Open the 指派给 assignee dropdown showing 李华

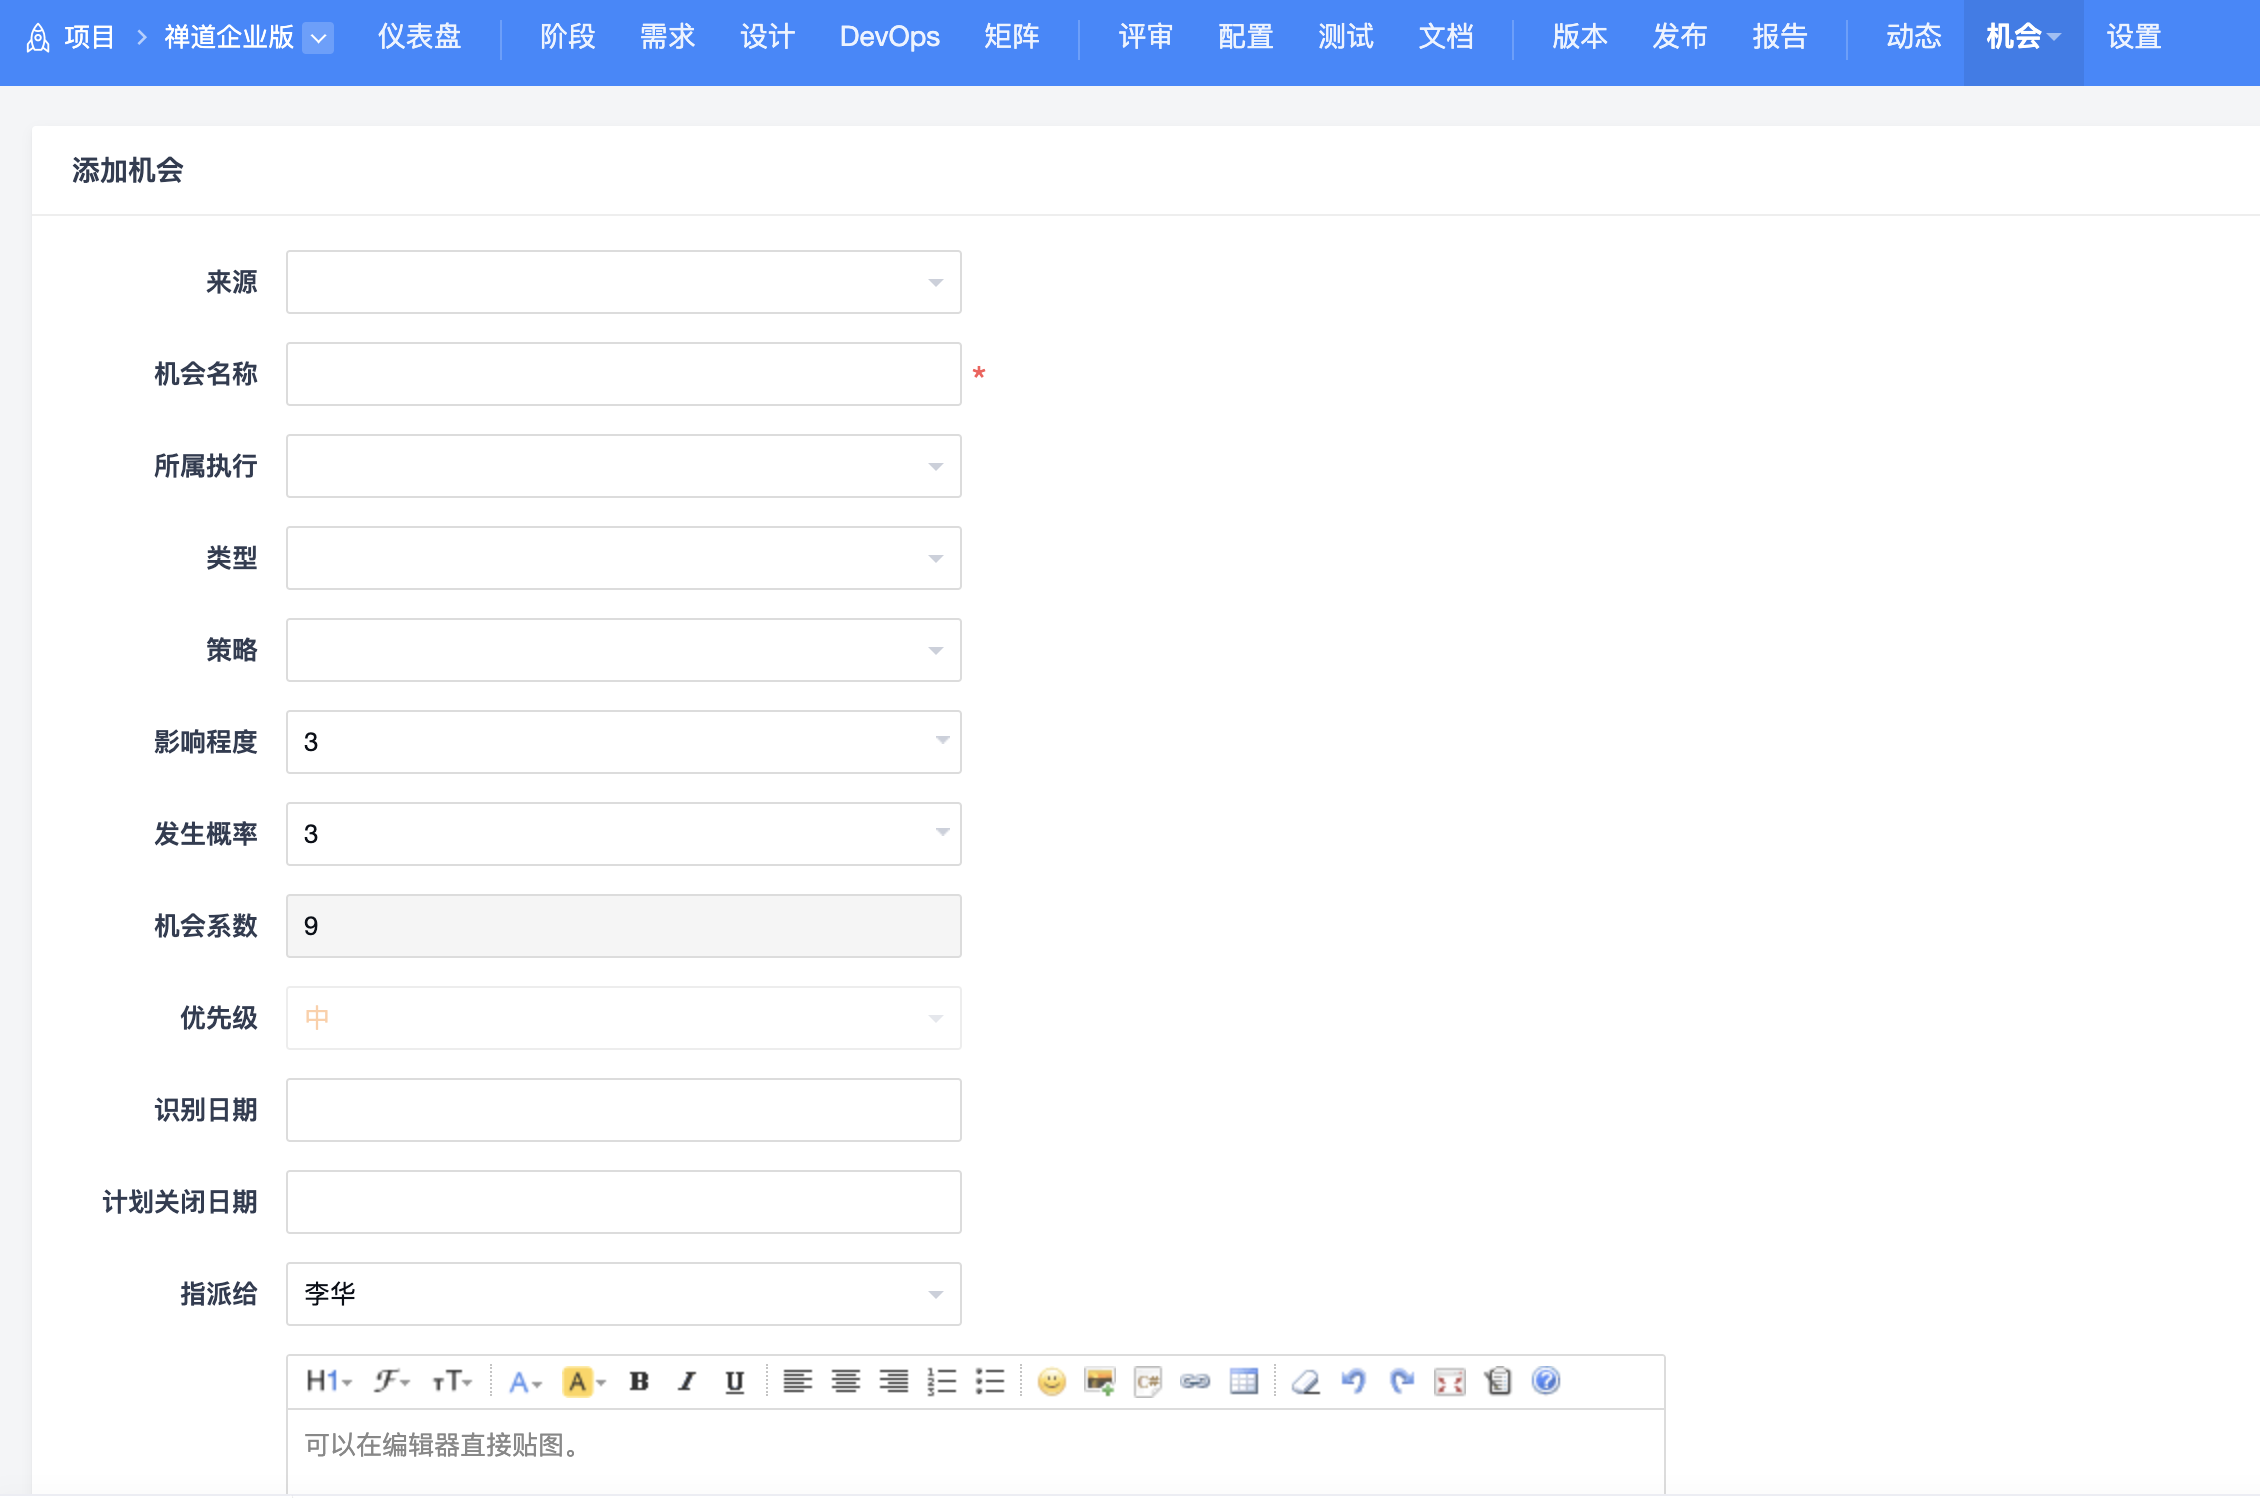pyautogui.click(x=623, y=1294)
